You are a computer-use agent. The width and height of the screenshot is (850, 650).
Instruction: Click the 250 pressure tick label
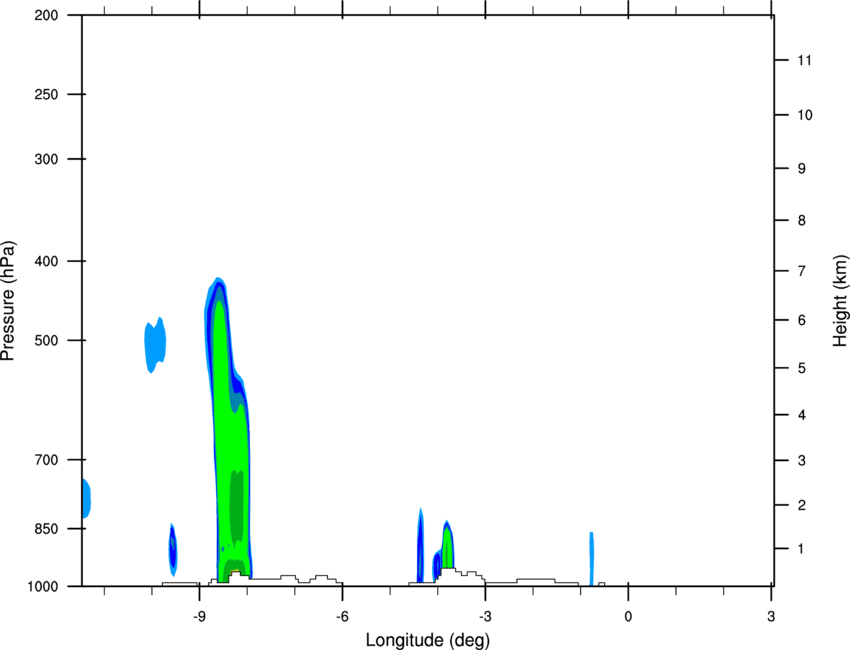(x=46, y=94)
